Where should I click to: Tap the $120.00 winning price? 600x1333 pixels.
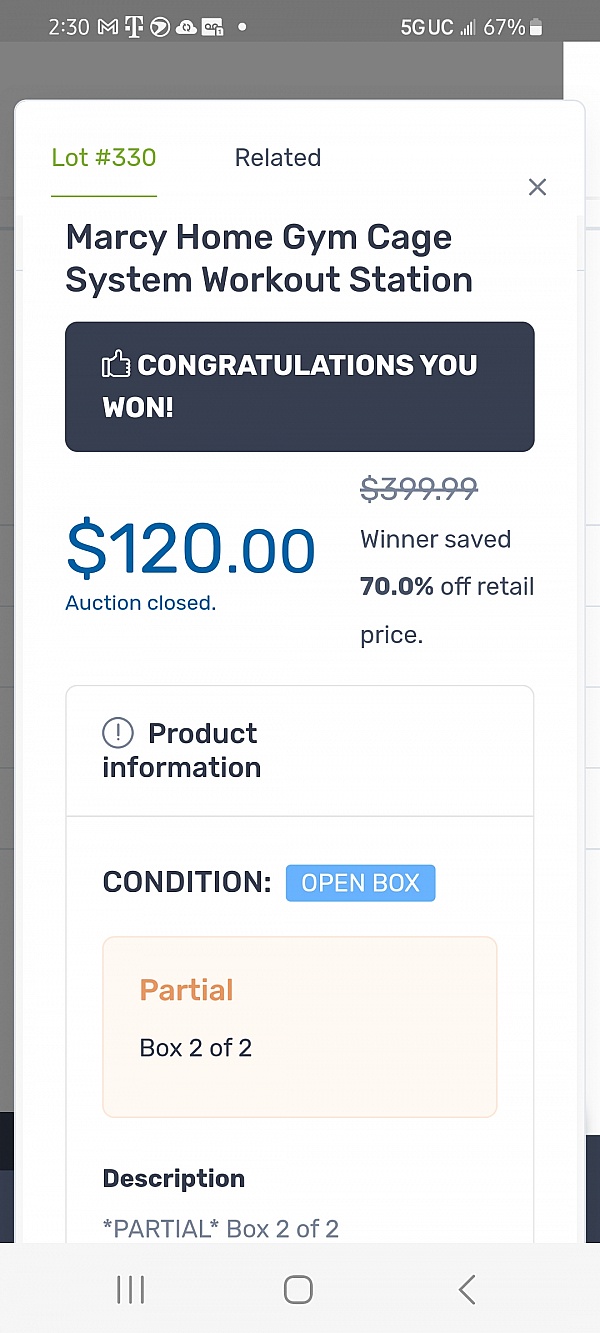pyautogui.click(x=190, y=551)
